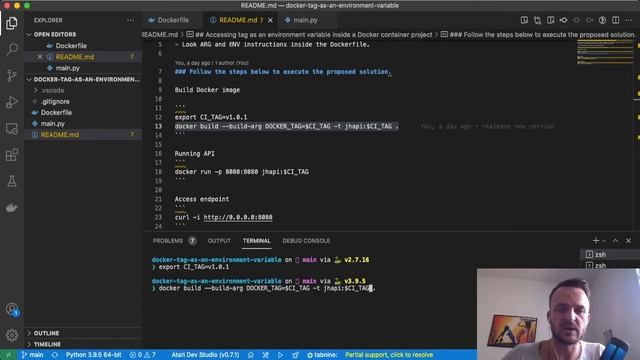Screen dimensions: 640x360
Task: Click the split editor icon
Action: (616, 20)
